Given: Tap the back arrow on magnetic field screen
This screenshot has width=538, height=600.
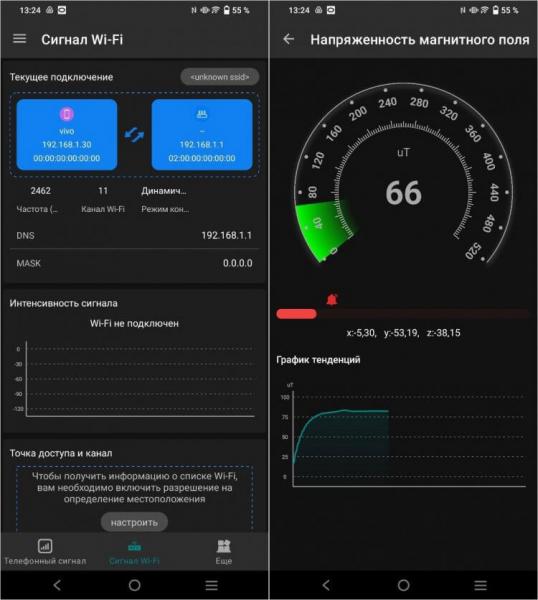Looking at the screenshot, I should click(289, 39).
